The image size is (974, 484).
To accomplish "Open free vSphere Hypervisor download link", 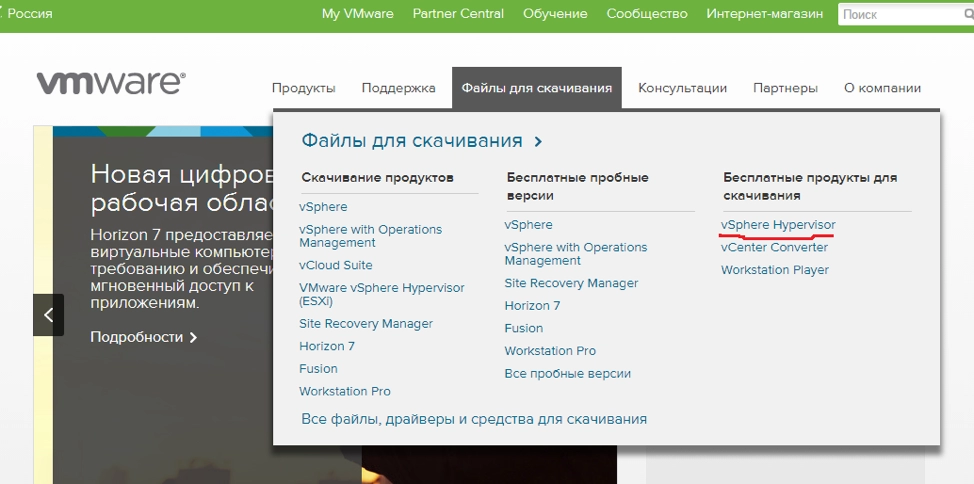I will (x=778, y=225).
